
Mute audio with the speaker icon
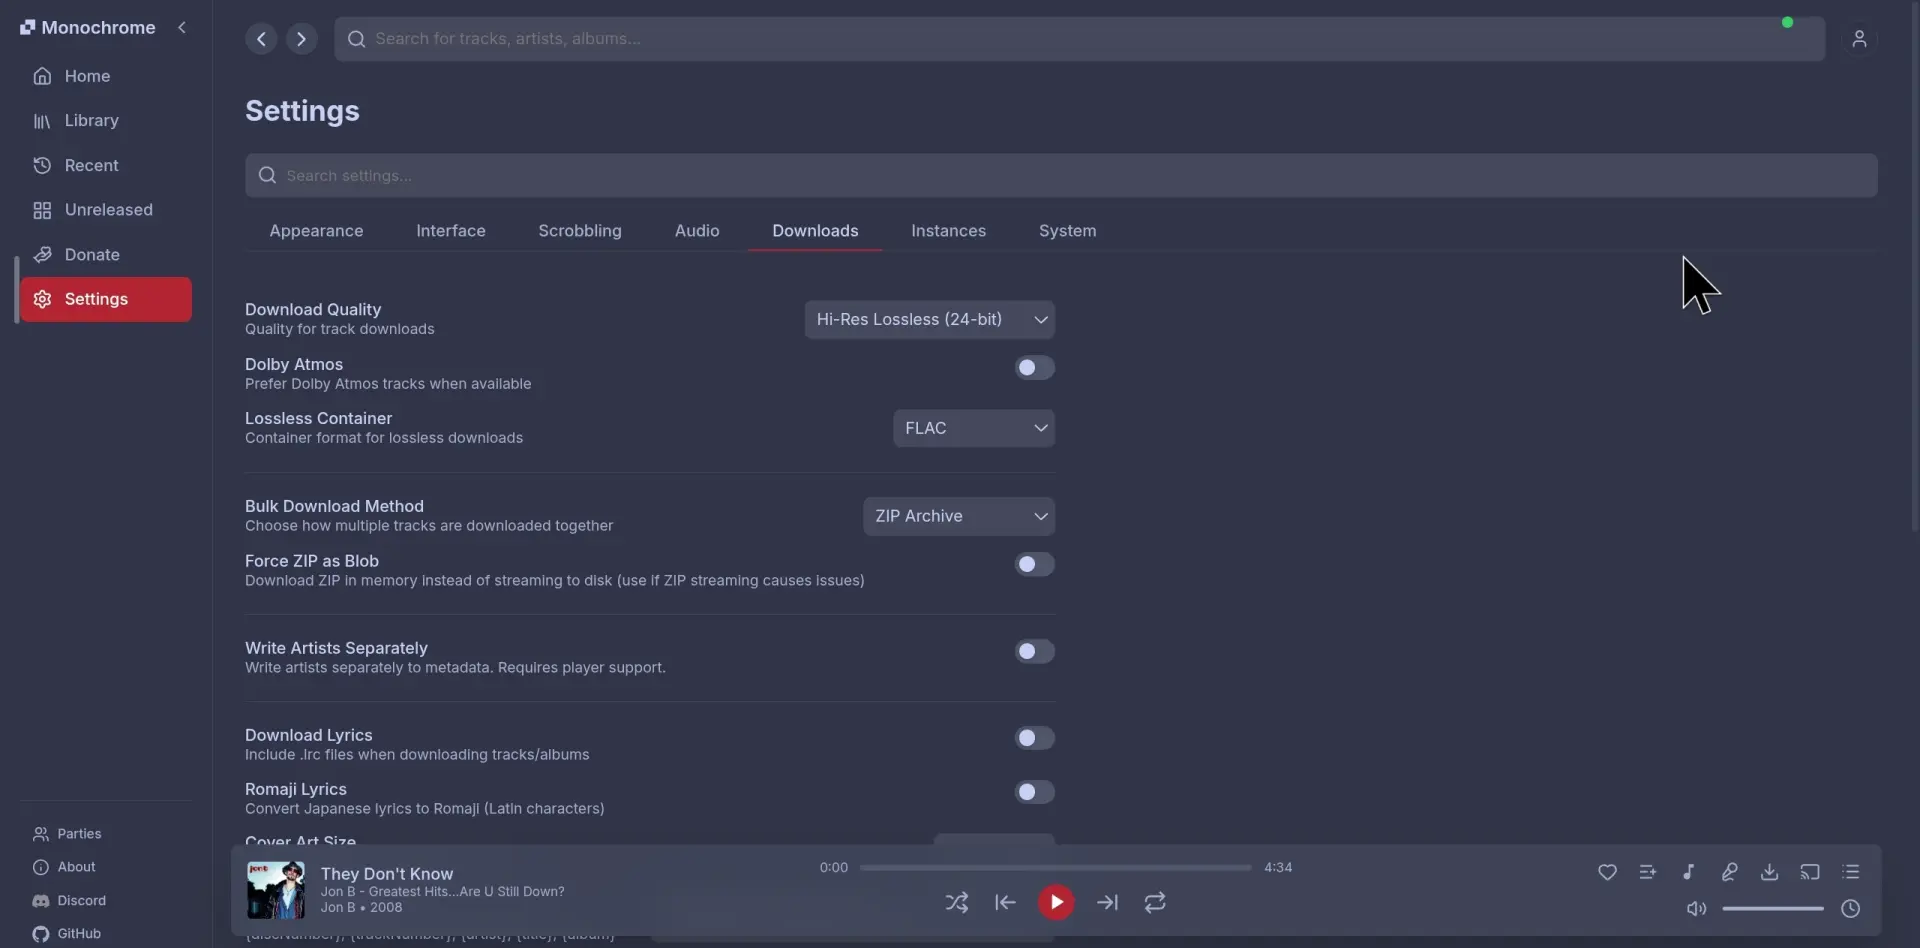point(1696,909)
